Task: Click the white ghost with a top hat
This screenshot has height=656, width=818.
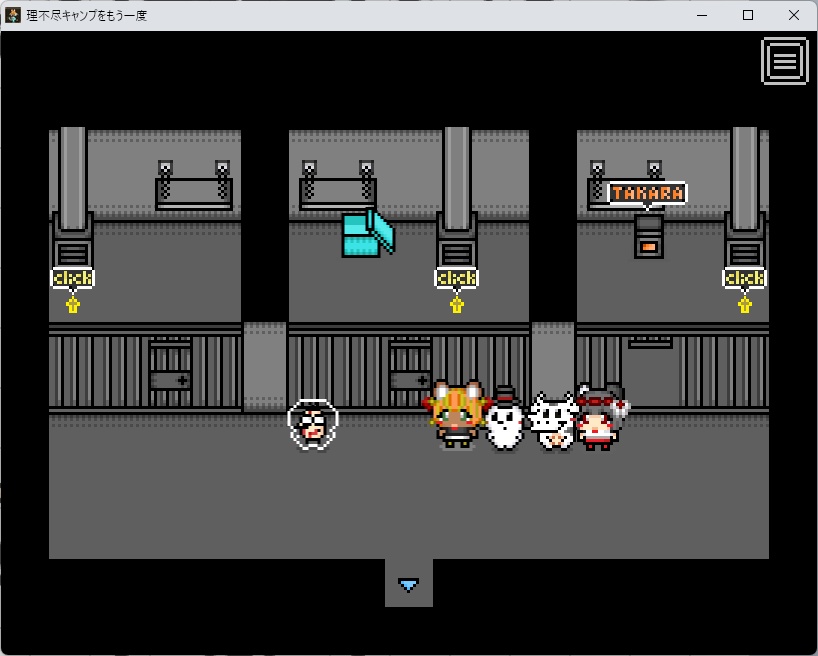Action: [x=504, y=418]
